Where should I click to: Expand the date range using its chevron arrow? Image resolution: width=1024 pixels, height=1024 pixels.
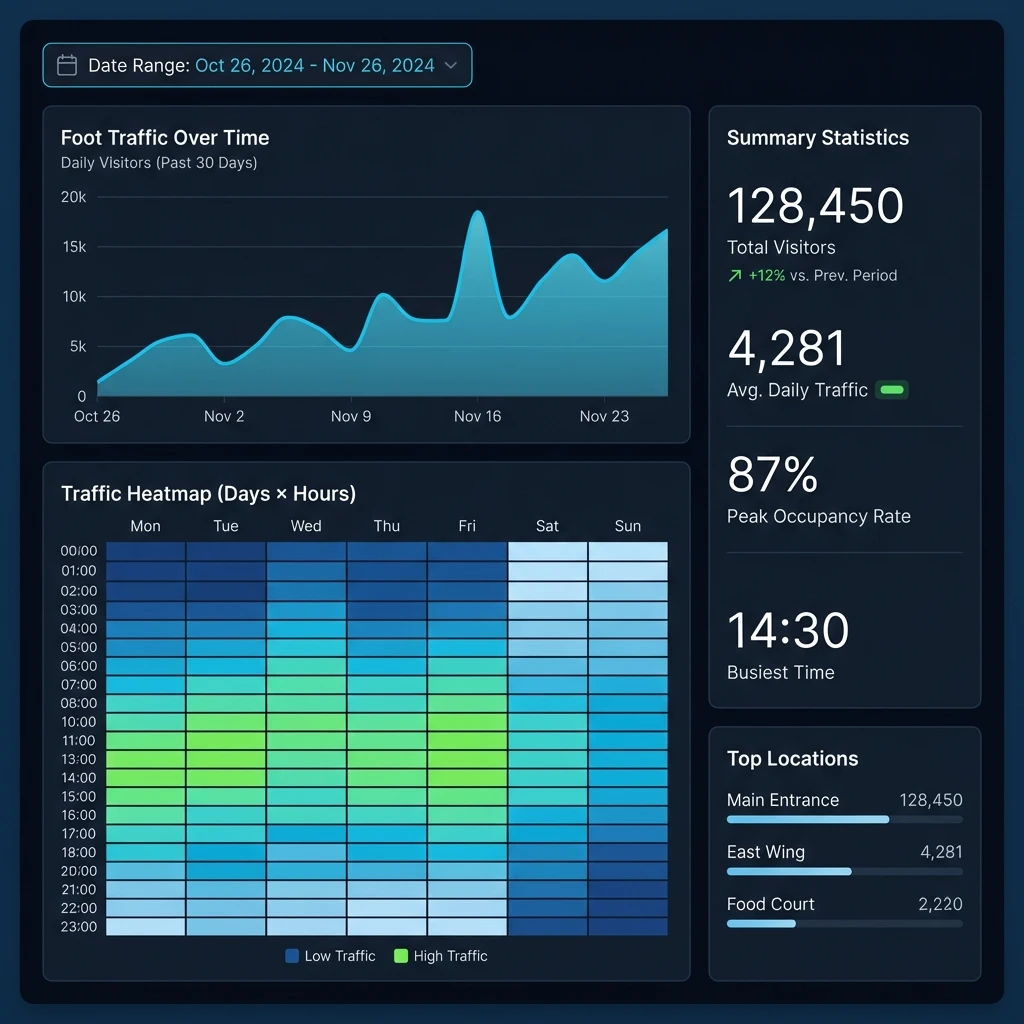453,64
